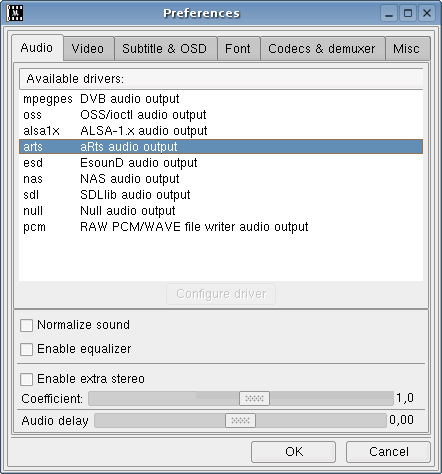Switch to the Misc tab
This screenshot has height=474, width=442.
(407, 49)
